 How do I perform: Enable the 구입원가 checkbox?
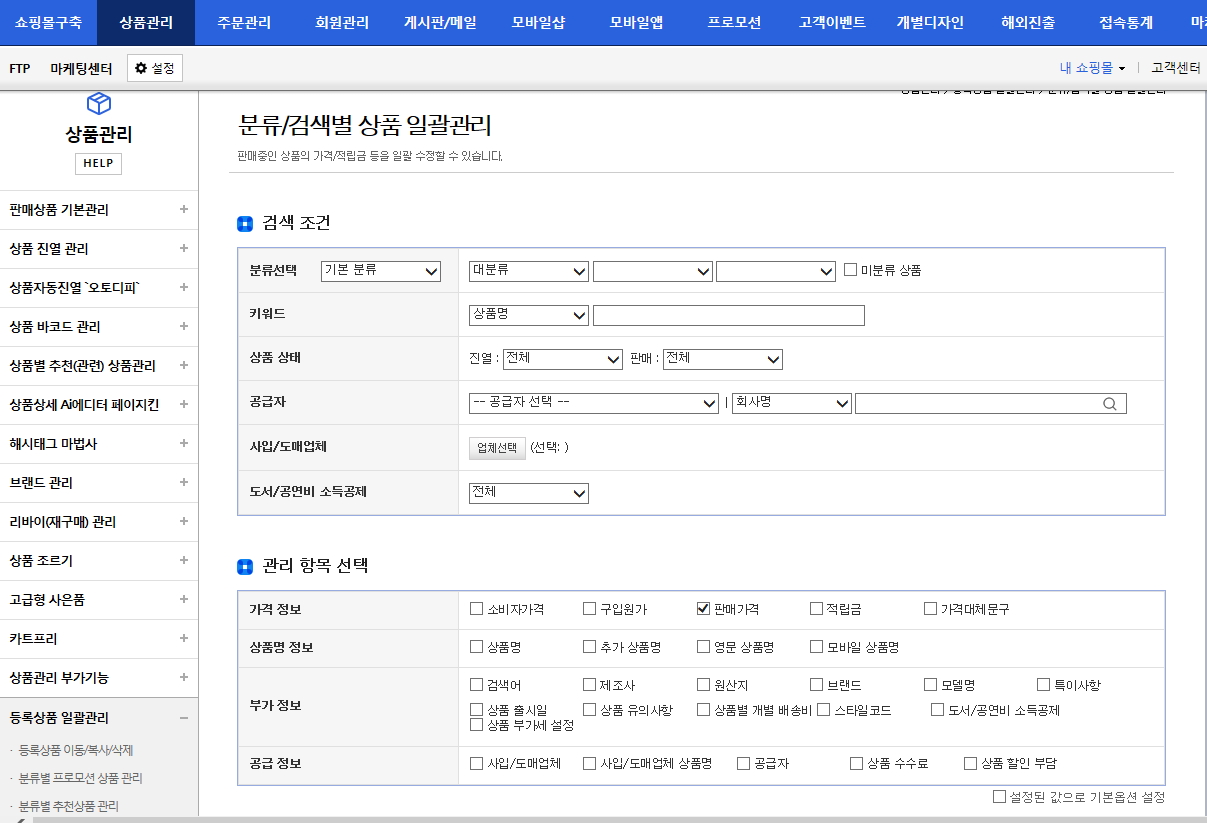coord(590,608)
